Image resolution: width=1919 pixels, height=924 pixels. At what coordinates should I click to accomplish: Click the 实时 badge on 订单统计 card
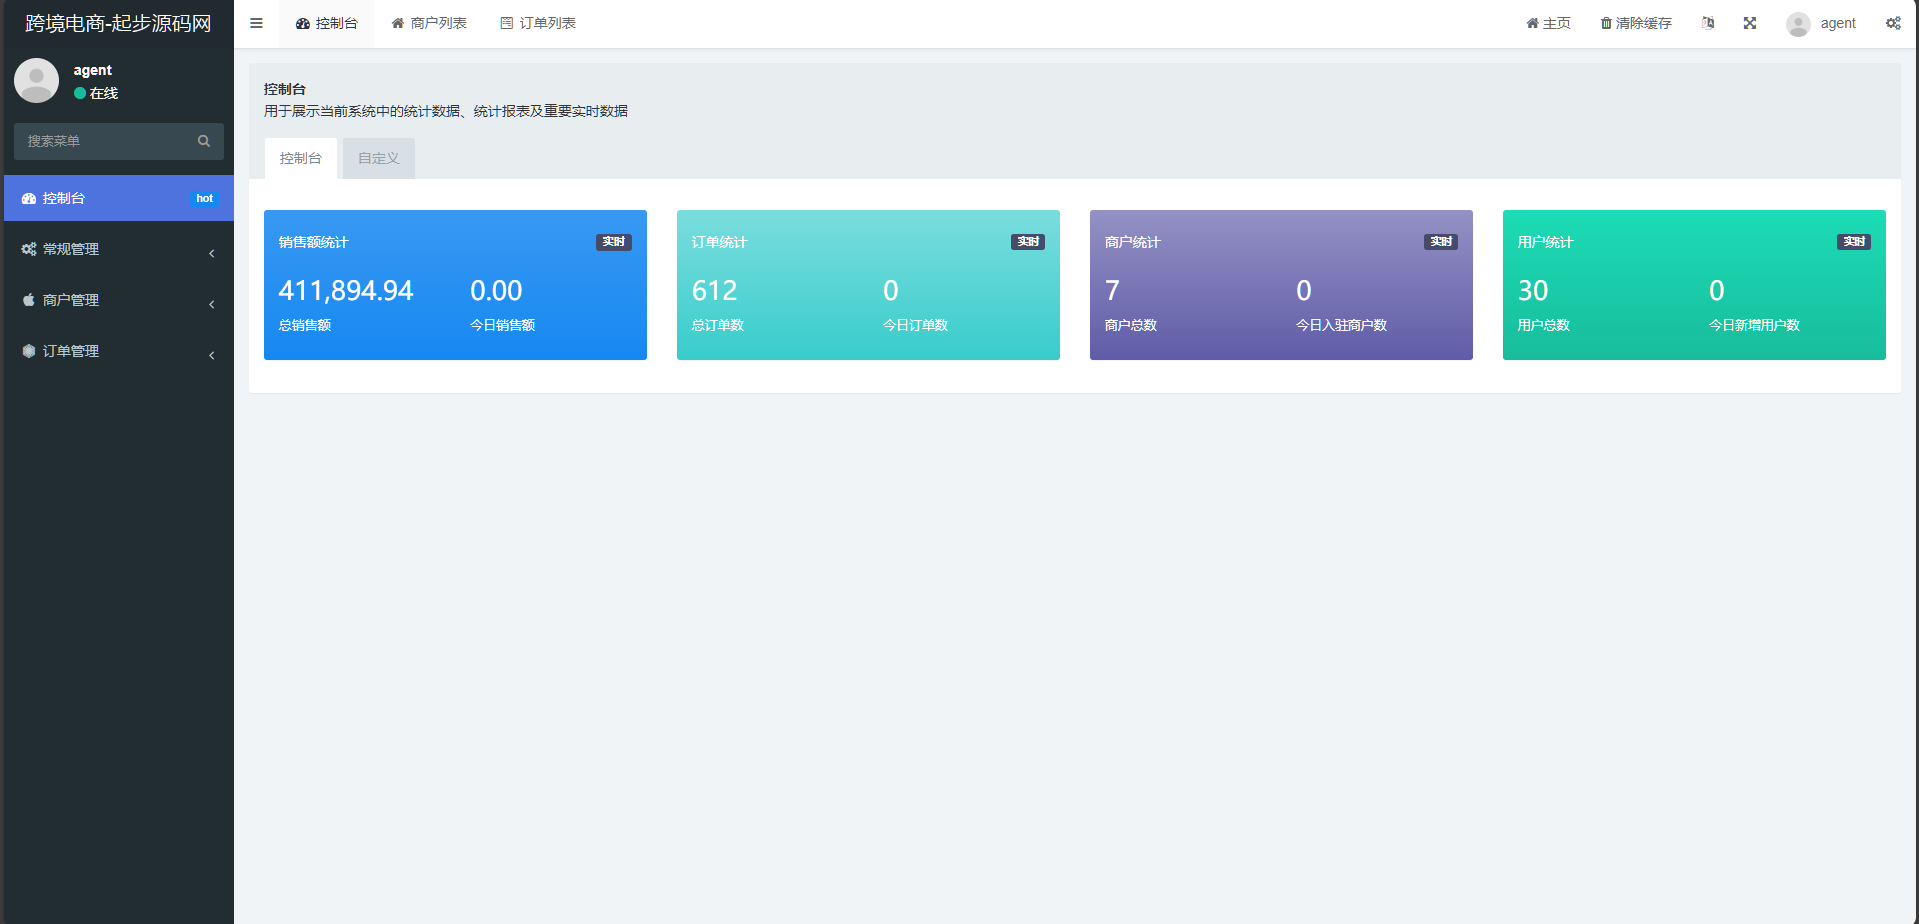(x=1028, y=242)
